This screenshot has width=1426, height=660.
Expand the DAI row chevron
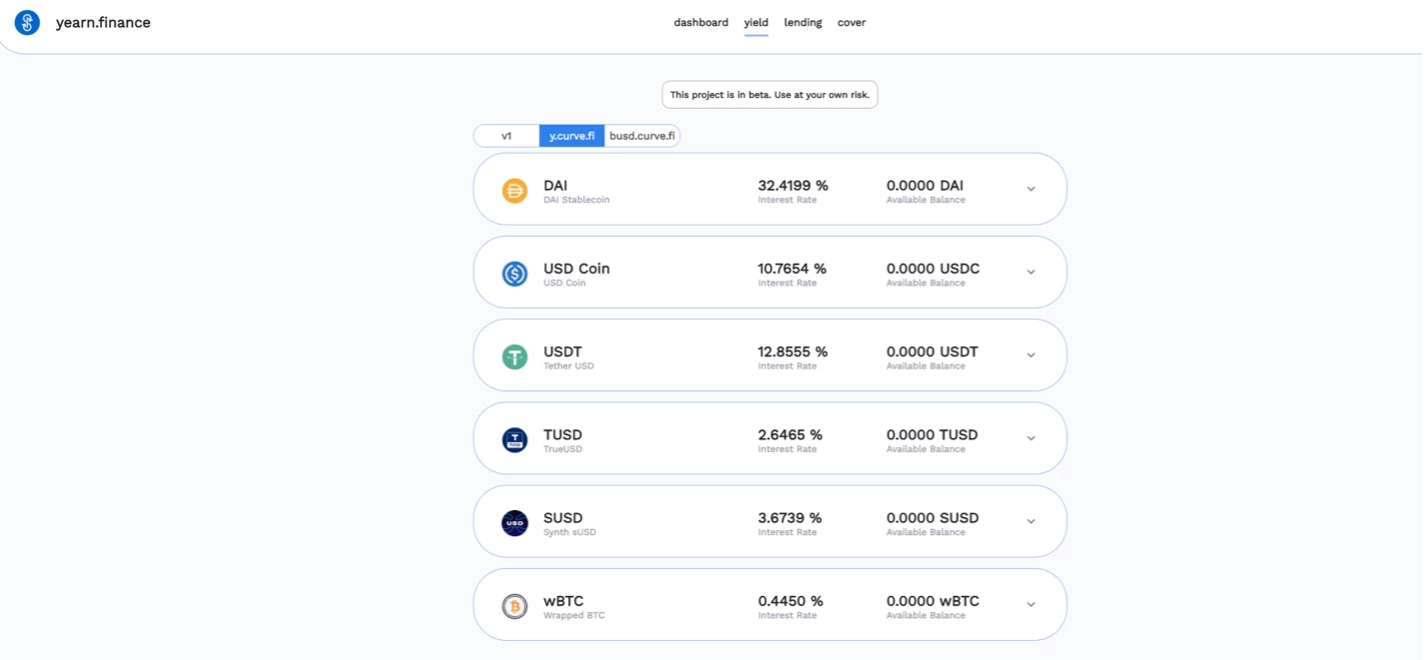tap(1031, 189)
